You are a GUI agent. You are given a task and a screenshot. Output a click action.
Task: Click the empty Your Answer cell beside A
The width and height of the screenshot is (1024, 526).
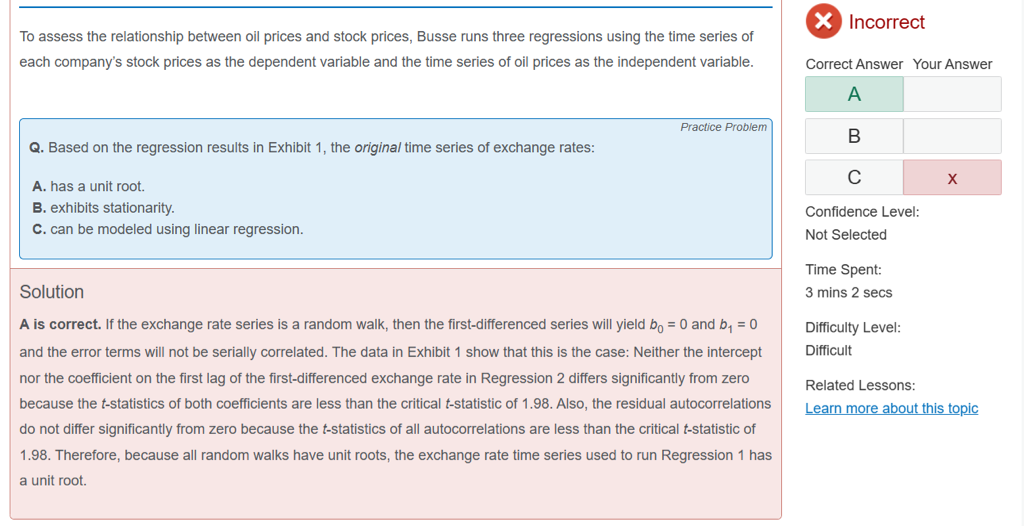point(951,94)
